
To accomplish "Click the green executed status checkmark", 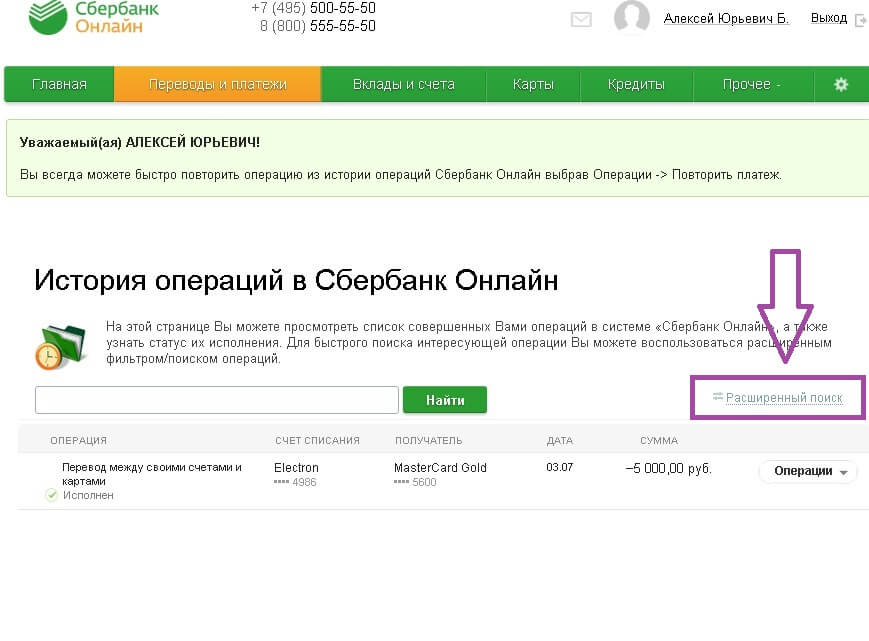I will point(52,495).
